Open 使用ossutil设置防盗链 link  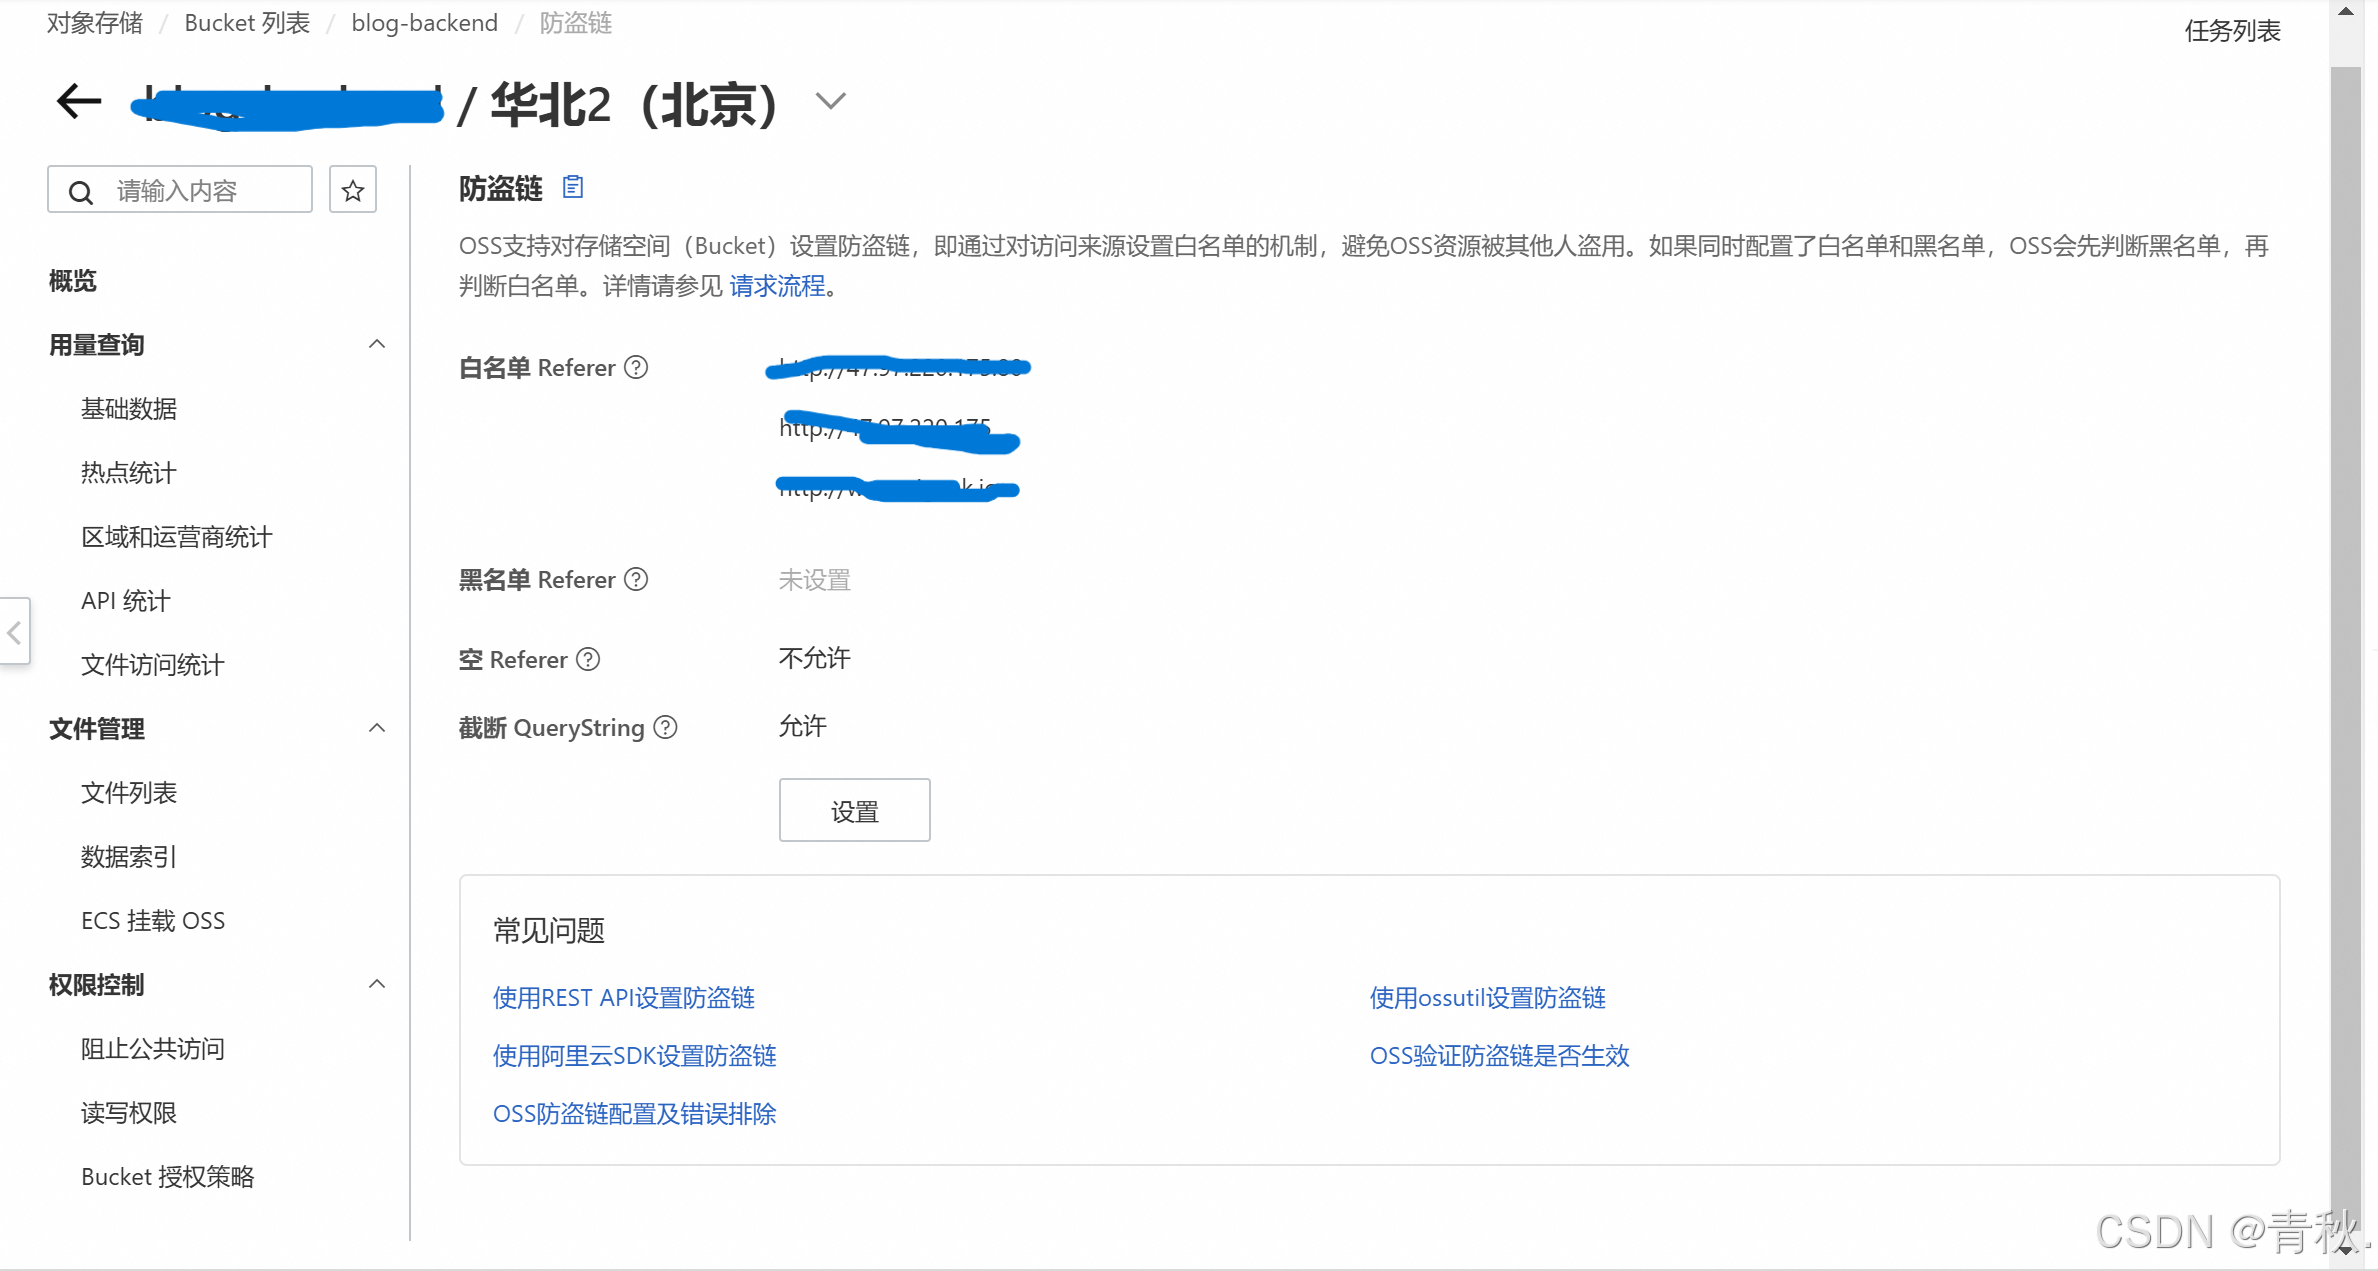(x=1487, y=998)
